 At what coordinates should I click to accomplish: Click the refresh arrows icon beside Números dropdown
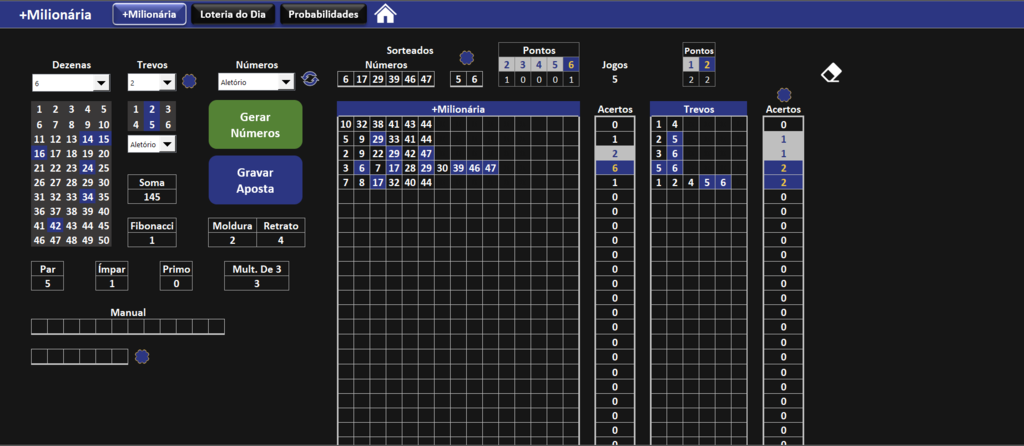click(x=310, y=80)
